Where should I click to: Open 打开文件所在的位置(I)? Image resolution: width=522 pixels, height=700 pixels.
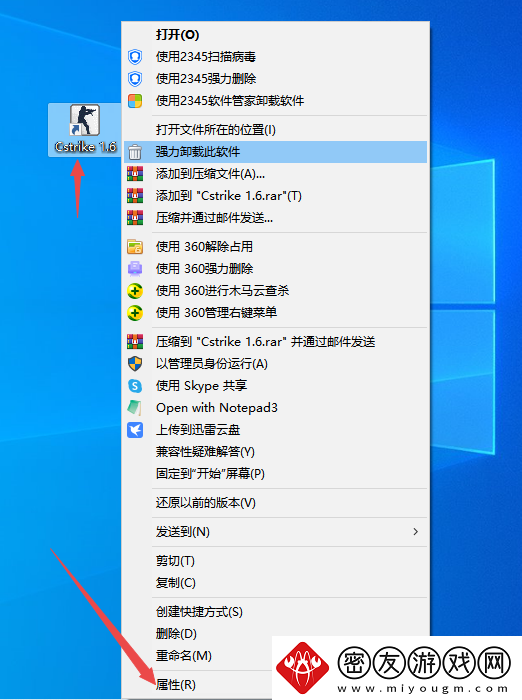(x=276, y=130)
